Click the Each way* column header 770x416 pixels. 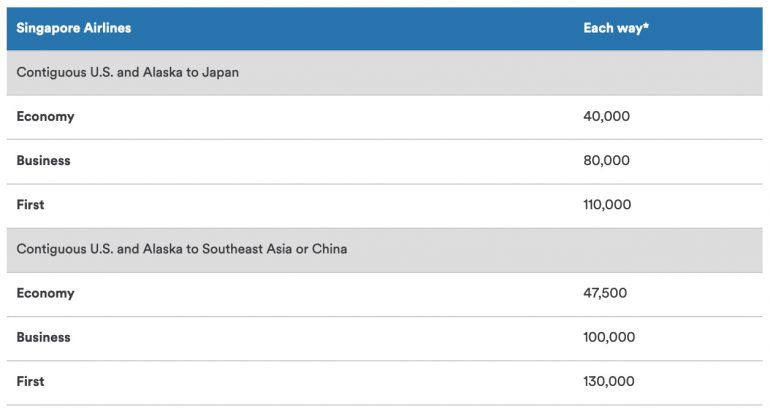(616, 28)
